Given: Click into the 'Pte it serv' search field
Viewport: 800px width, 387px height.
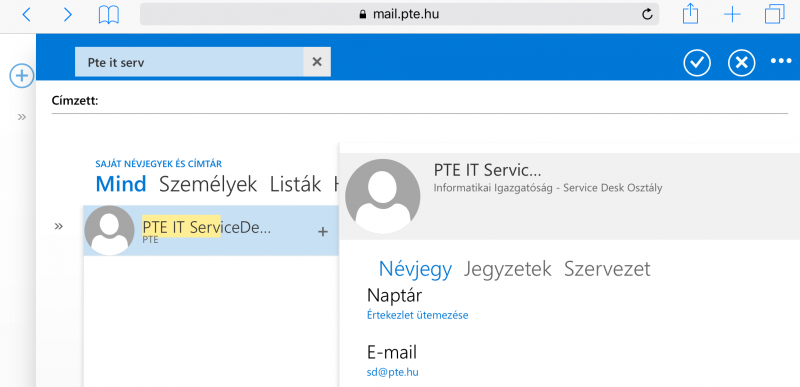Looking at the screenshot, I should (189, 62).
